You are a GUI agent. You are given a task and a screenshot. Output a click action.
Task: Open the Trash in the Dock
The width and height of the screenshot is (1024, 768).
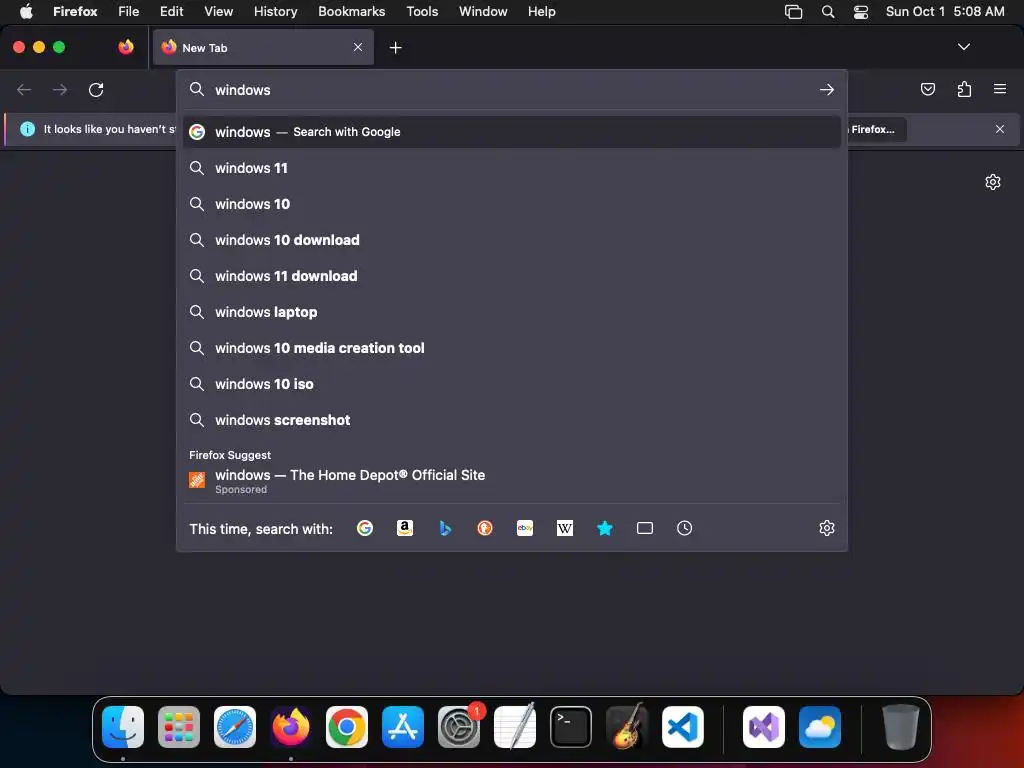pyautogui.click(x=901, y=726)
